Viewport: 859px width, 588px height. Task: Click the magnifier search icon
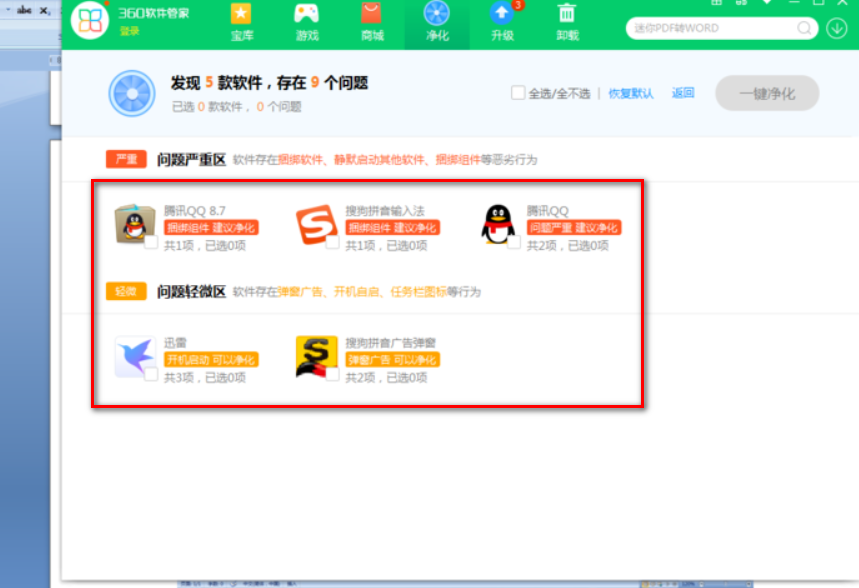pos(804,28)
